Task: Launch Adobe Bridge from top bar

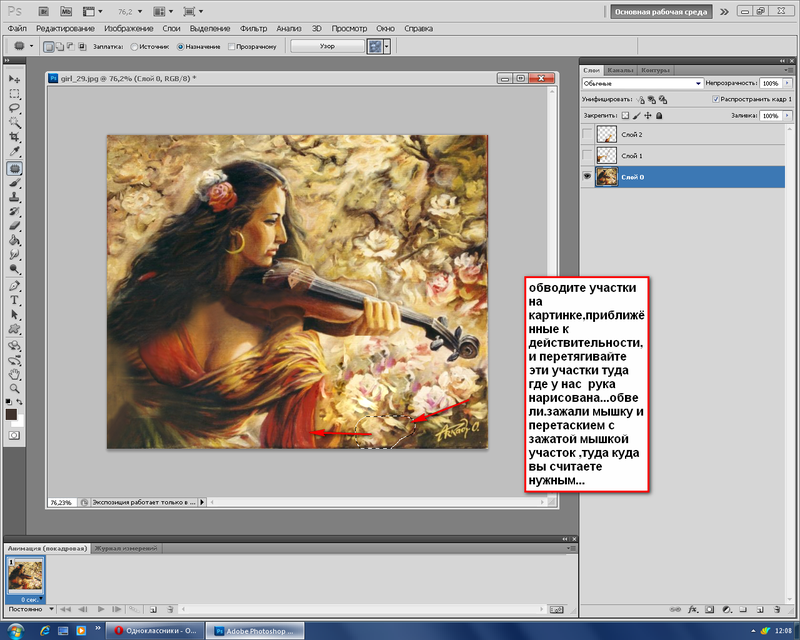Action: (x=43, y=11)
